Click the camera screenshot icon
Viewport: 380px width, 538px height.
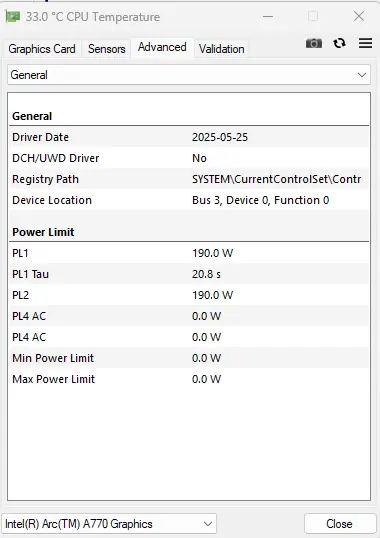pyautogui.click(x=313, y=43)
